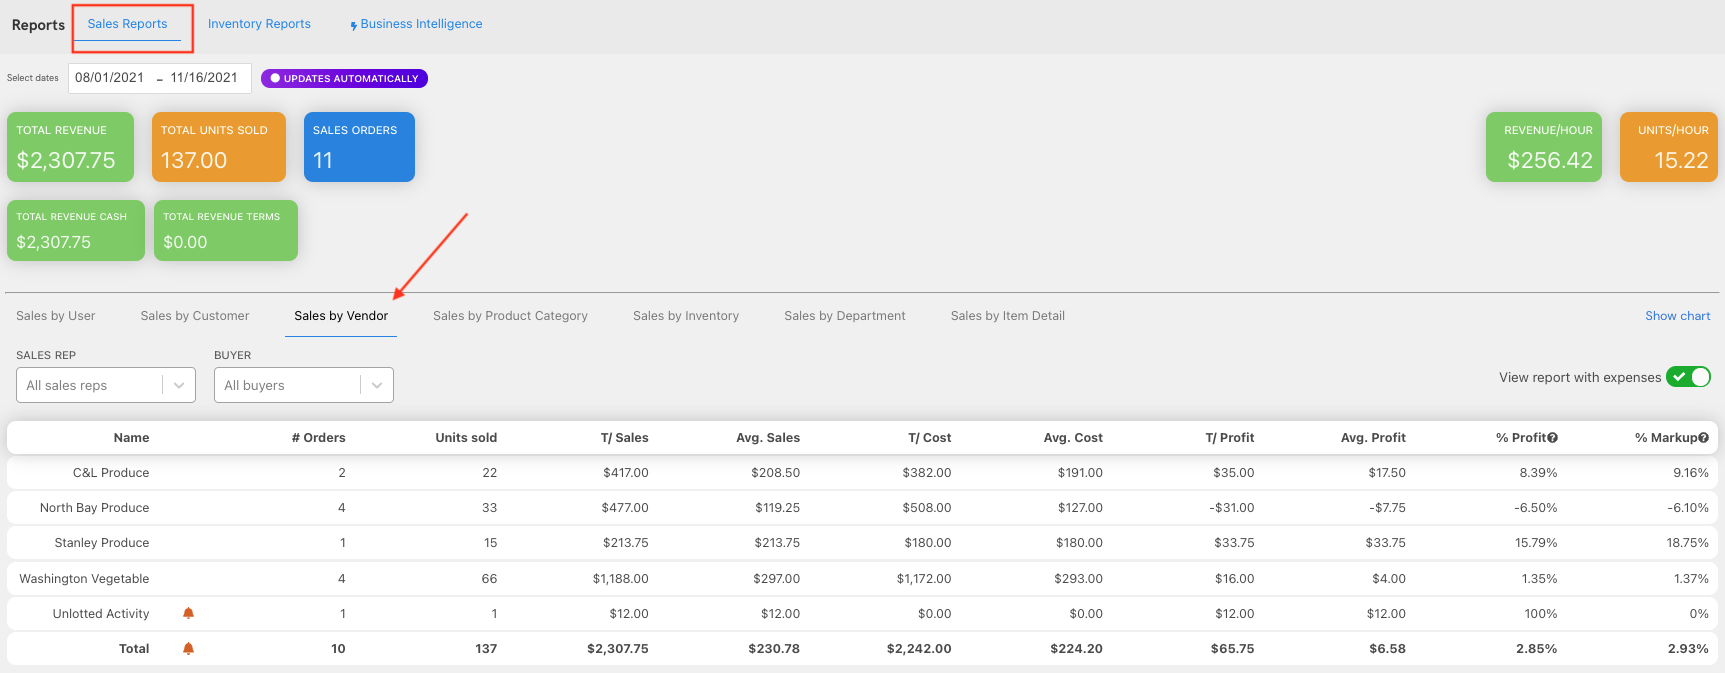The image size is (1725, 673).
Task: Click T/ Cost column header
Action: point(930,438)
